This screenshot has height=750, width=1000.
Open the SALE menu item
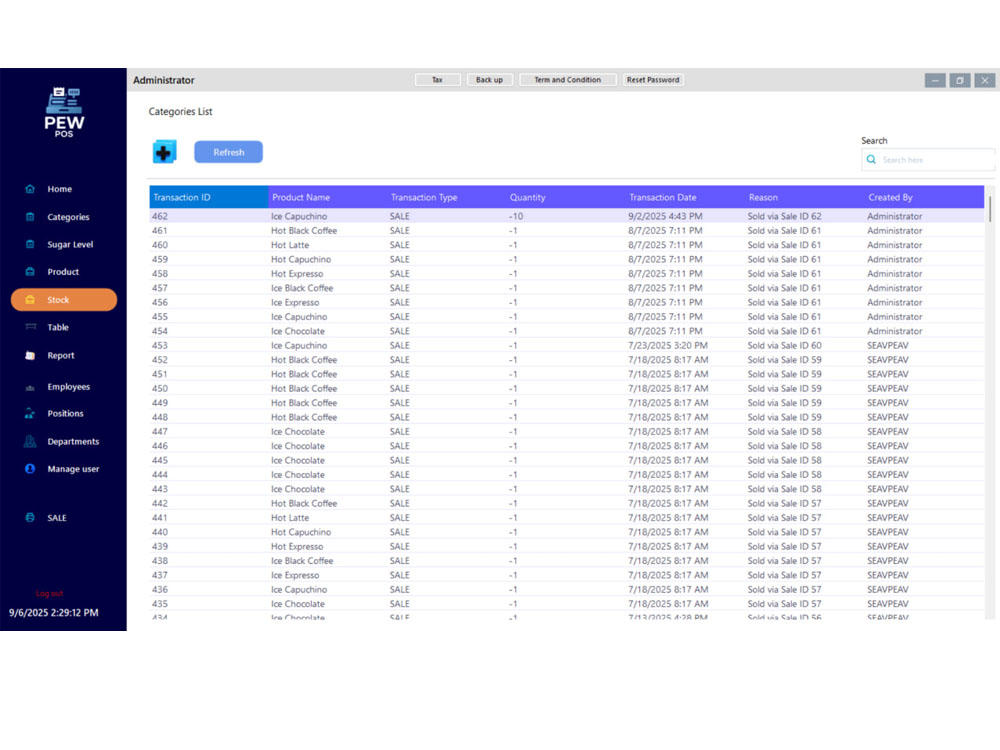click(57, 518)
